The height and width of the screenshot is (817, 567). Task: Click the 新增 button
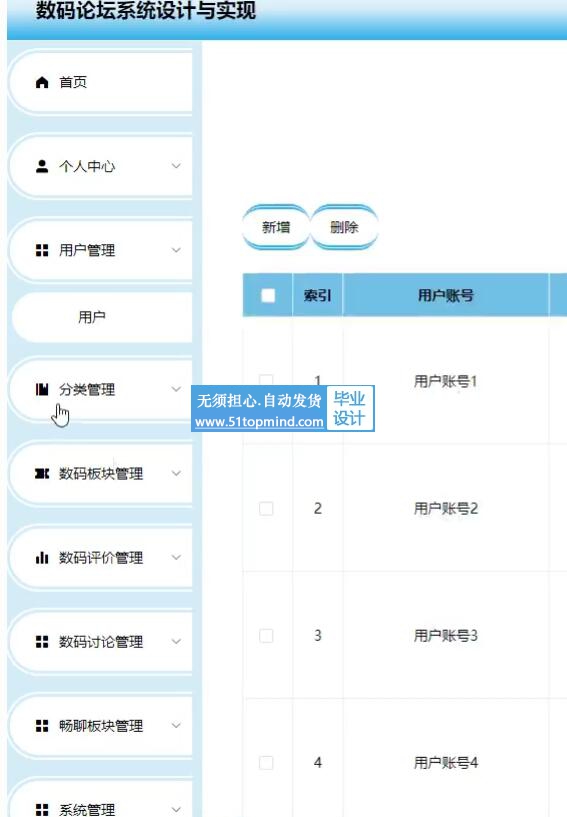click(x=276, y=227)
